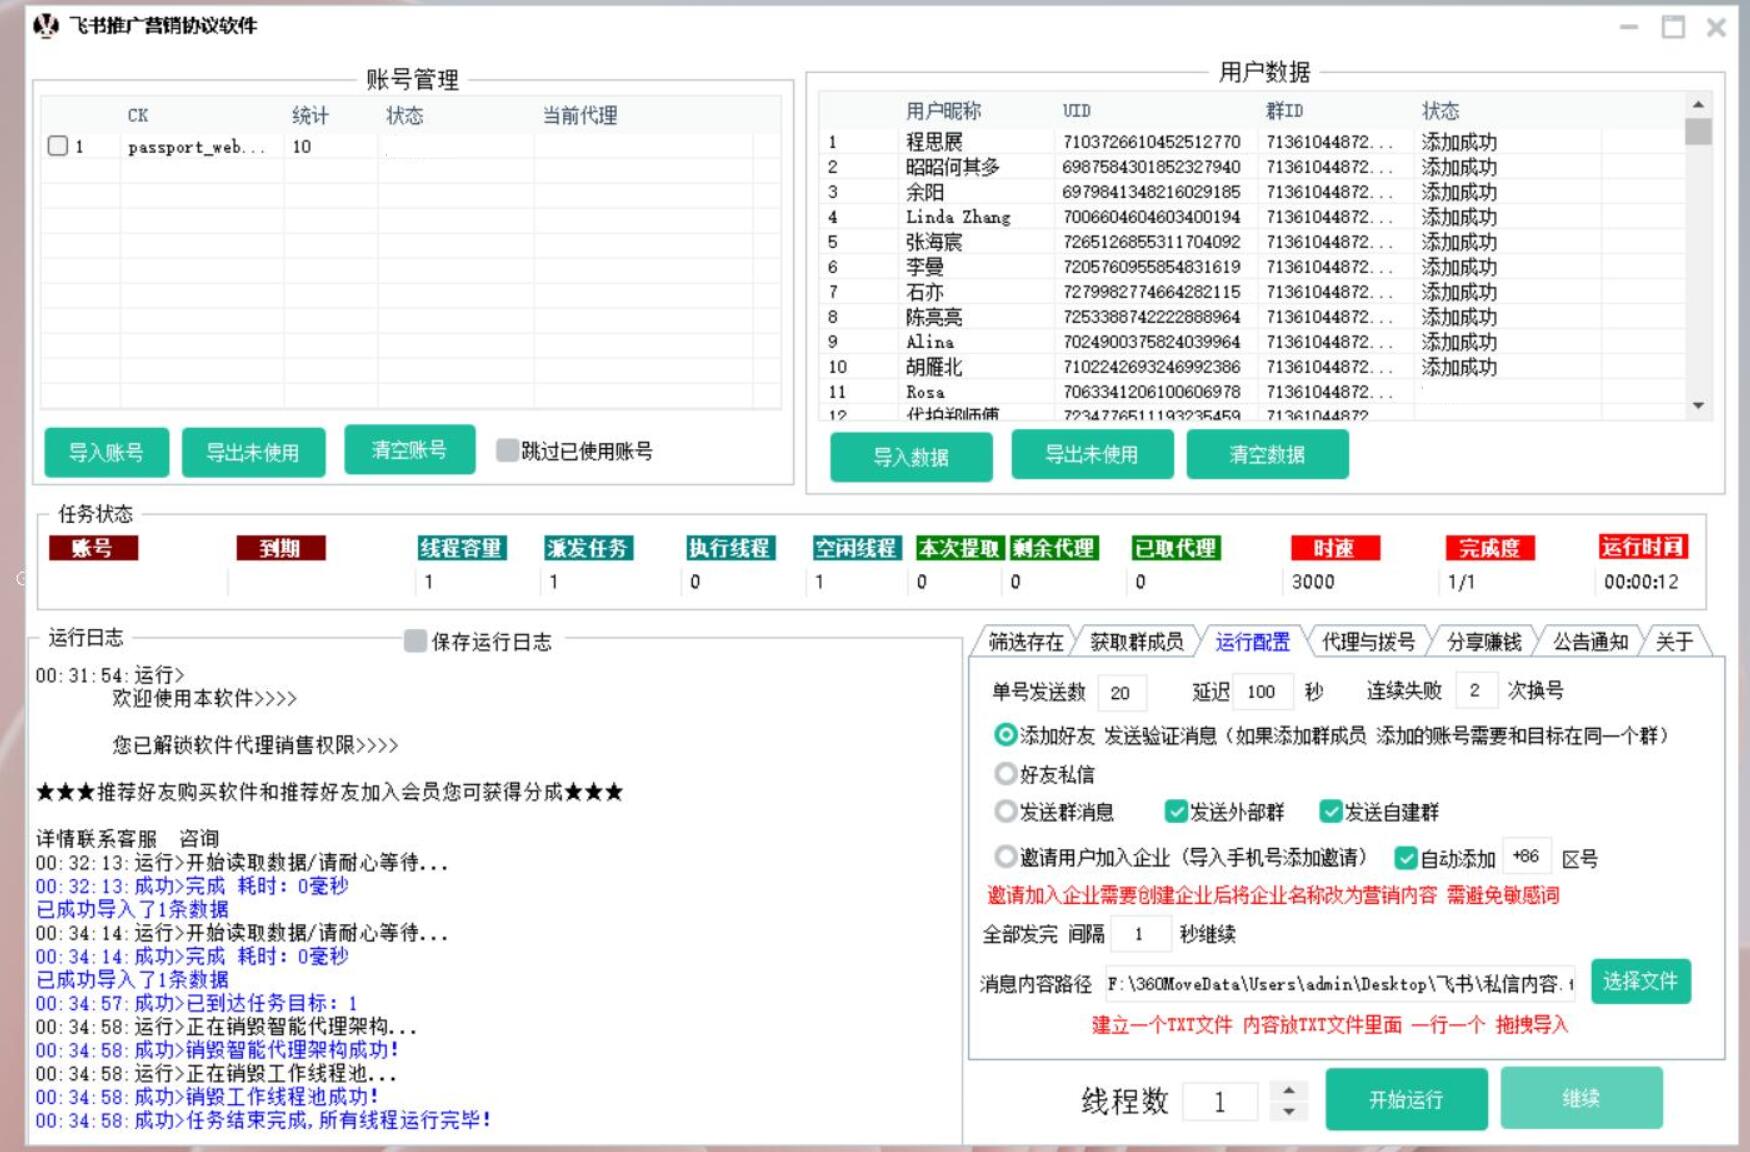This screenshot has height=1152, width=1750.
Task: Click 导入账号 button
Action: [106, 452]
